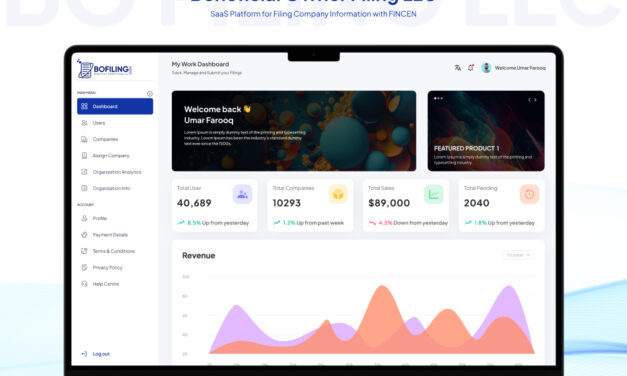This screenshot has width=627, height=376.
Task: Click the Revenue chart heading
Action: (x=199, y=256)
